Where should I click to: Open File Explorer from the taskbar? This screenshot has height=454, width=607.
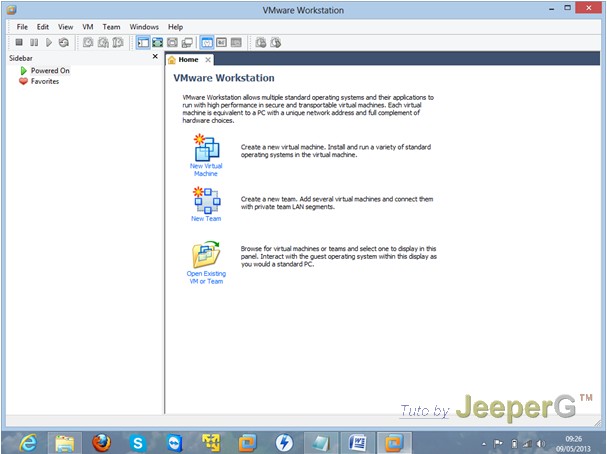[x=64, y=443]
